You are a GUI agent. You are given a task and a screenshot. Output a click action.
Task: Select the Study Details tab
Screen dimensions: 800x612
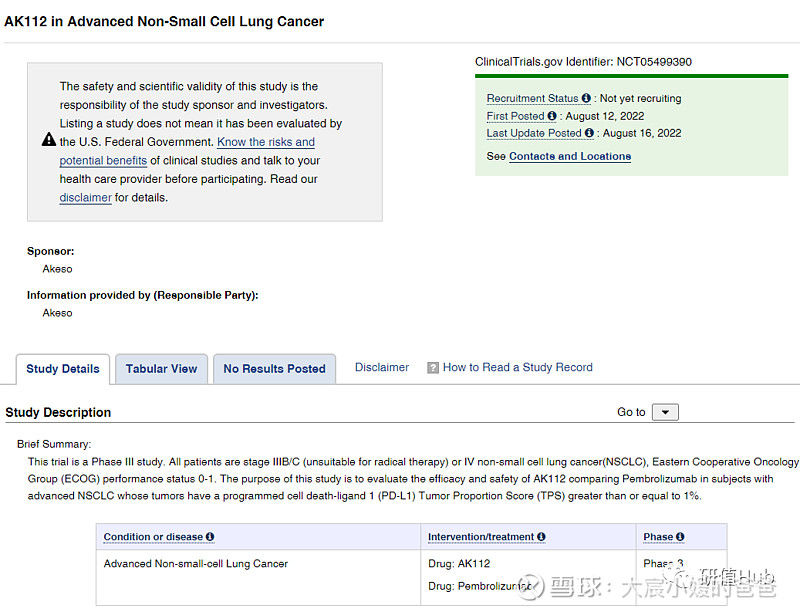[x=63, y=369]
